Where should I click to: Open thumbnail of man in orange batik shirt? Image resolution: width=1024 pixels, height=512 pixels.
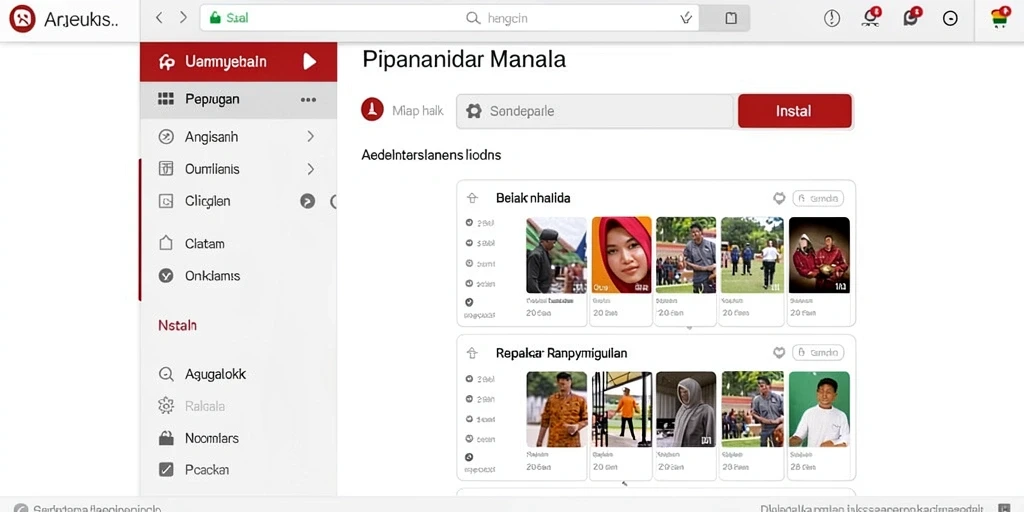556,409
